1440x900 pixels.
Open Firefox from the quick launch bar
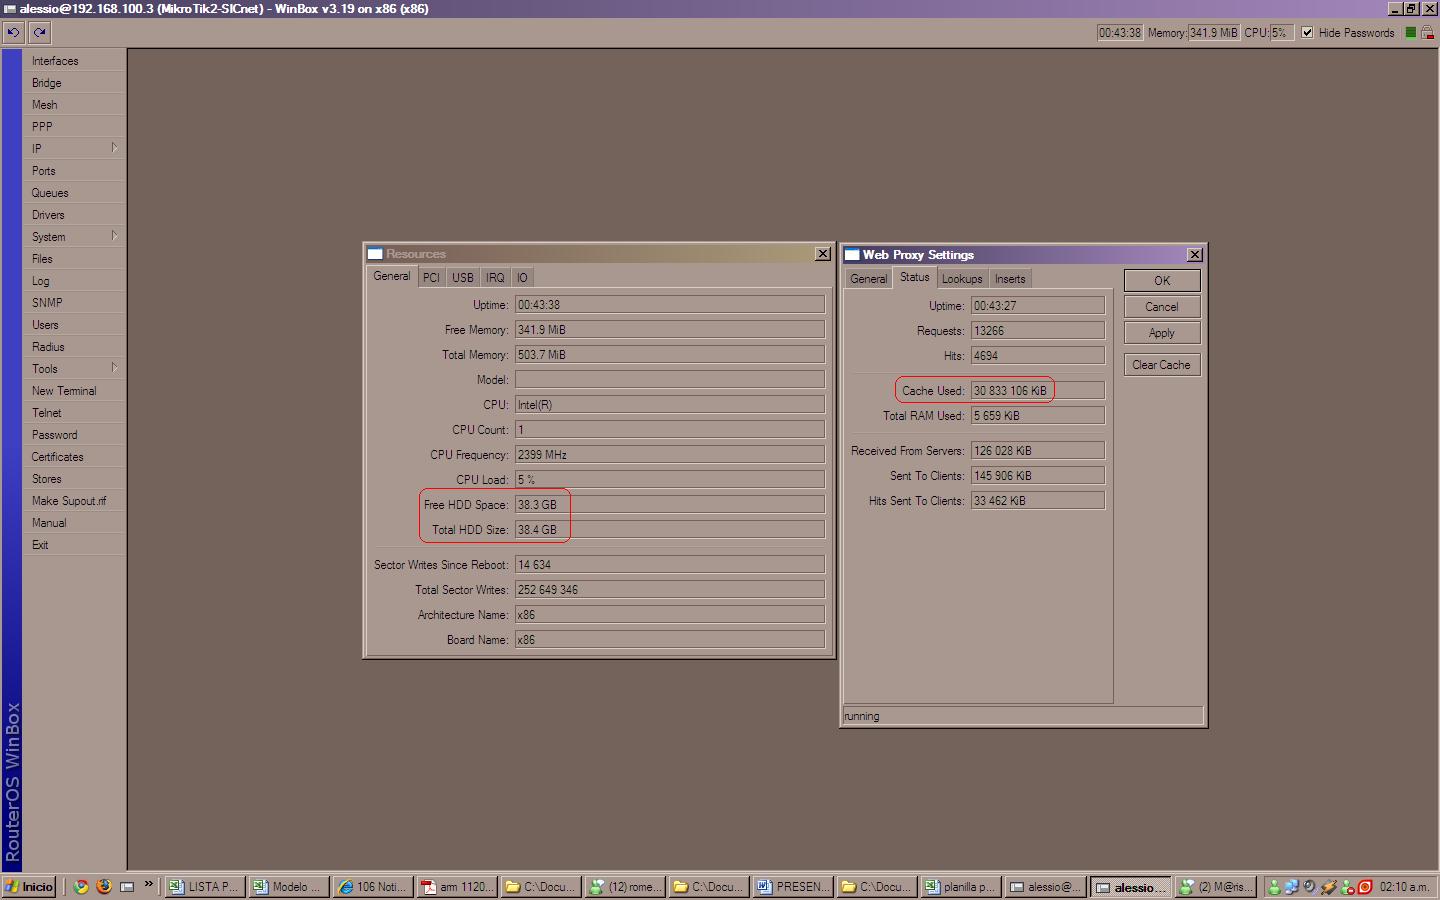coord(104,886)
